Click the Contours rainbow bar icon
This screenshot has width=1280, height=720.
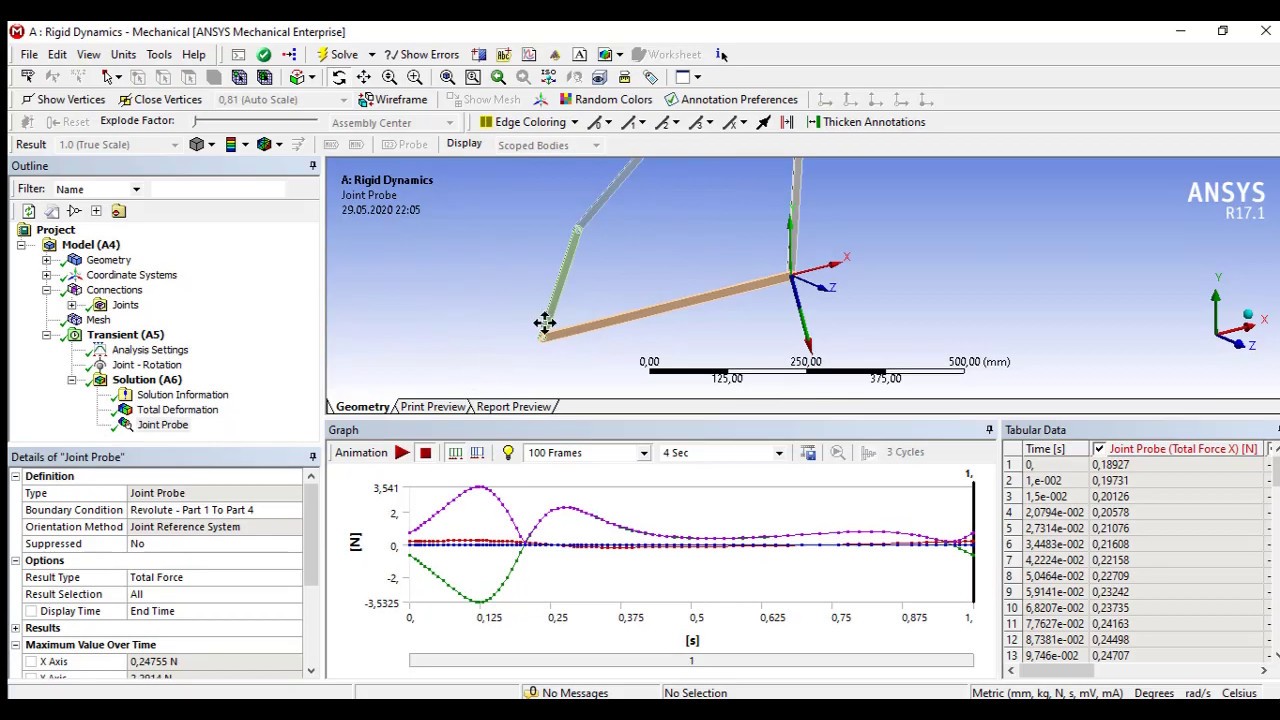click(x=231, y=144)
